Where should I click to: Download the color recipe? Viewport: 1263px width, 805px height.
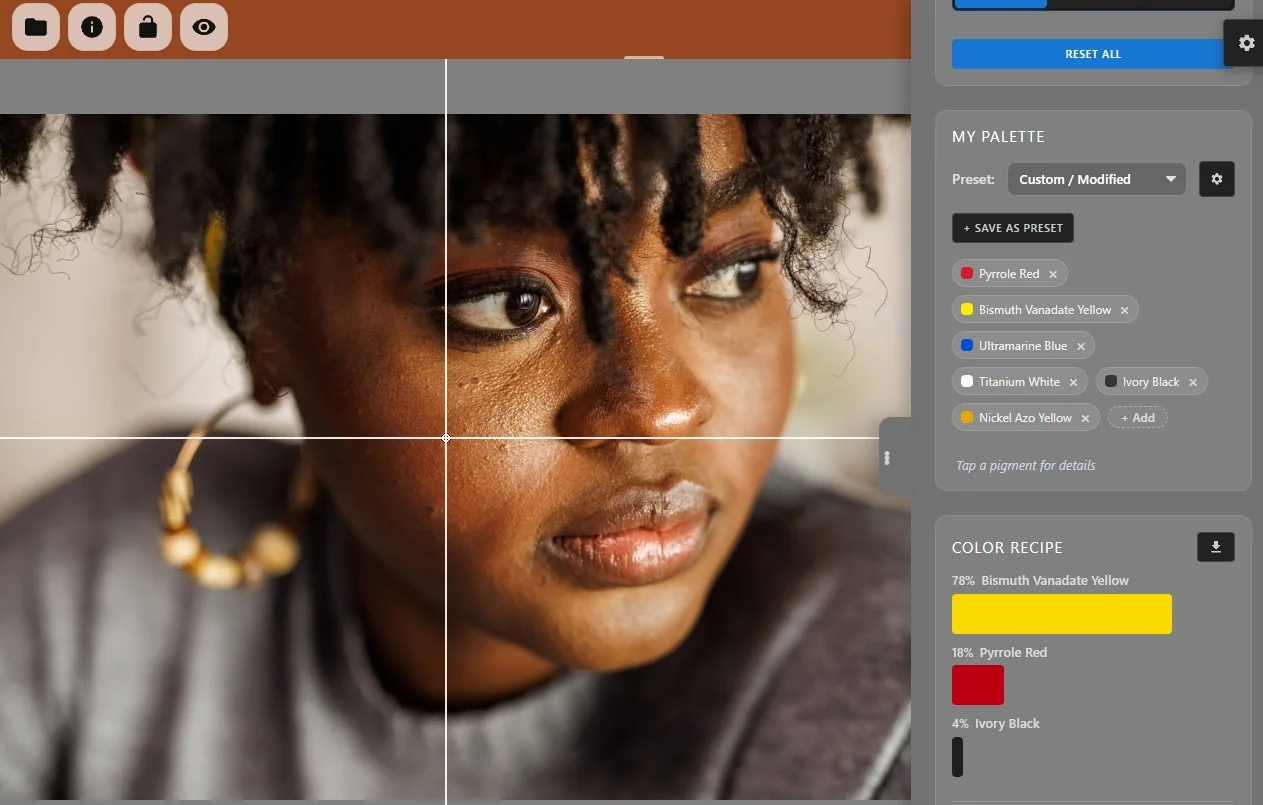pyautogui.click(x=1215, y=547)
